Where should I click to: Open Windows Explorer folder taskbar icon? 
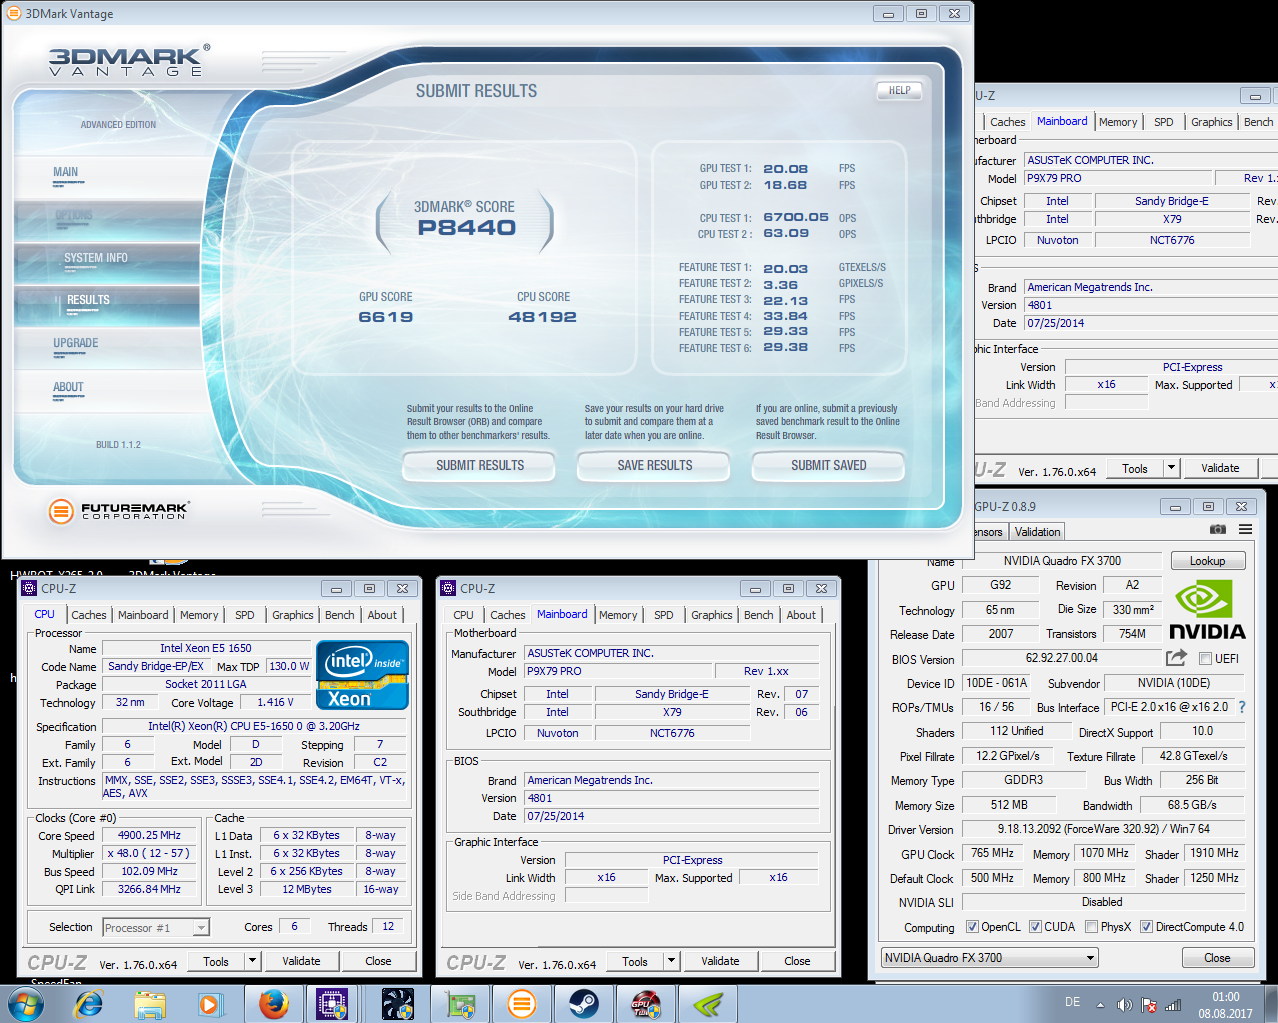pyautogui.click(x=150, y=1004)
